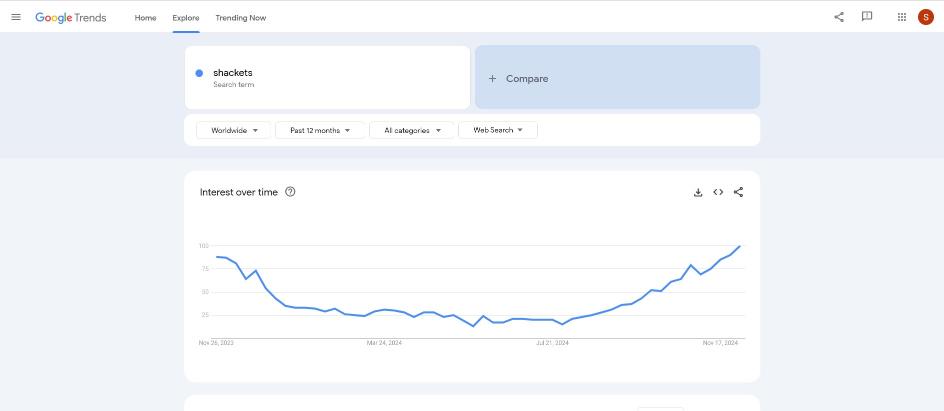Image resolution: width=944 pixels, height=411 pixels.
Task: Open the send feedback icon
Action: click(x=867, y=17)
